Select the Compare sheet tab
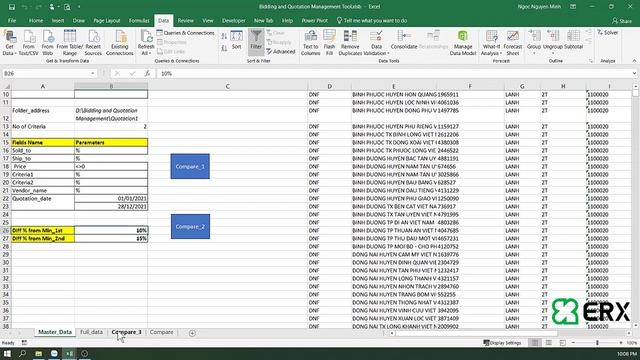Viewport: 640px width, 360px height. [162, 332]
